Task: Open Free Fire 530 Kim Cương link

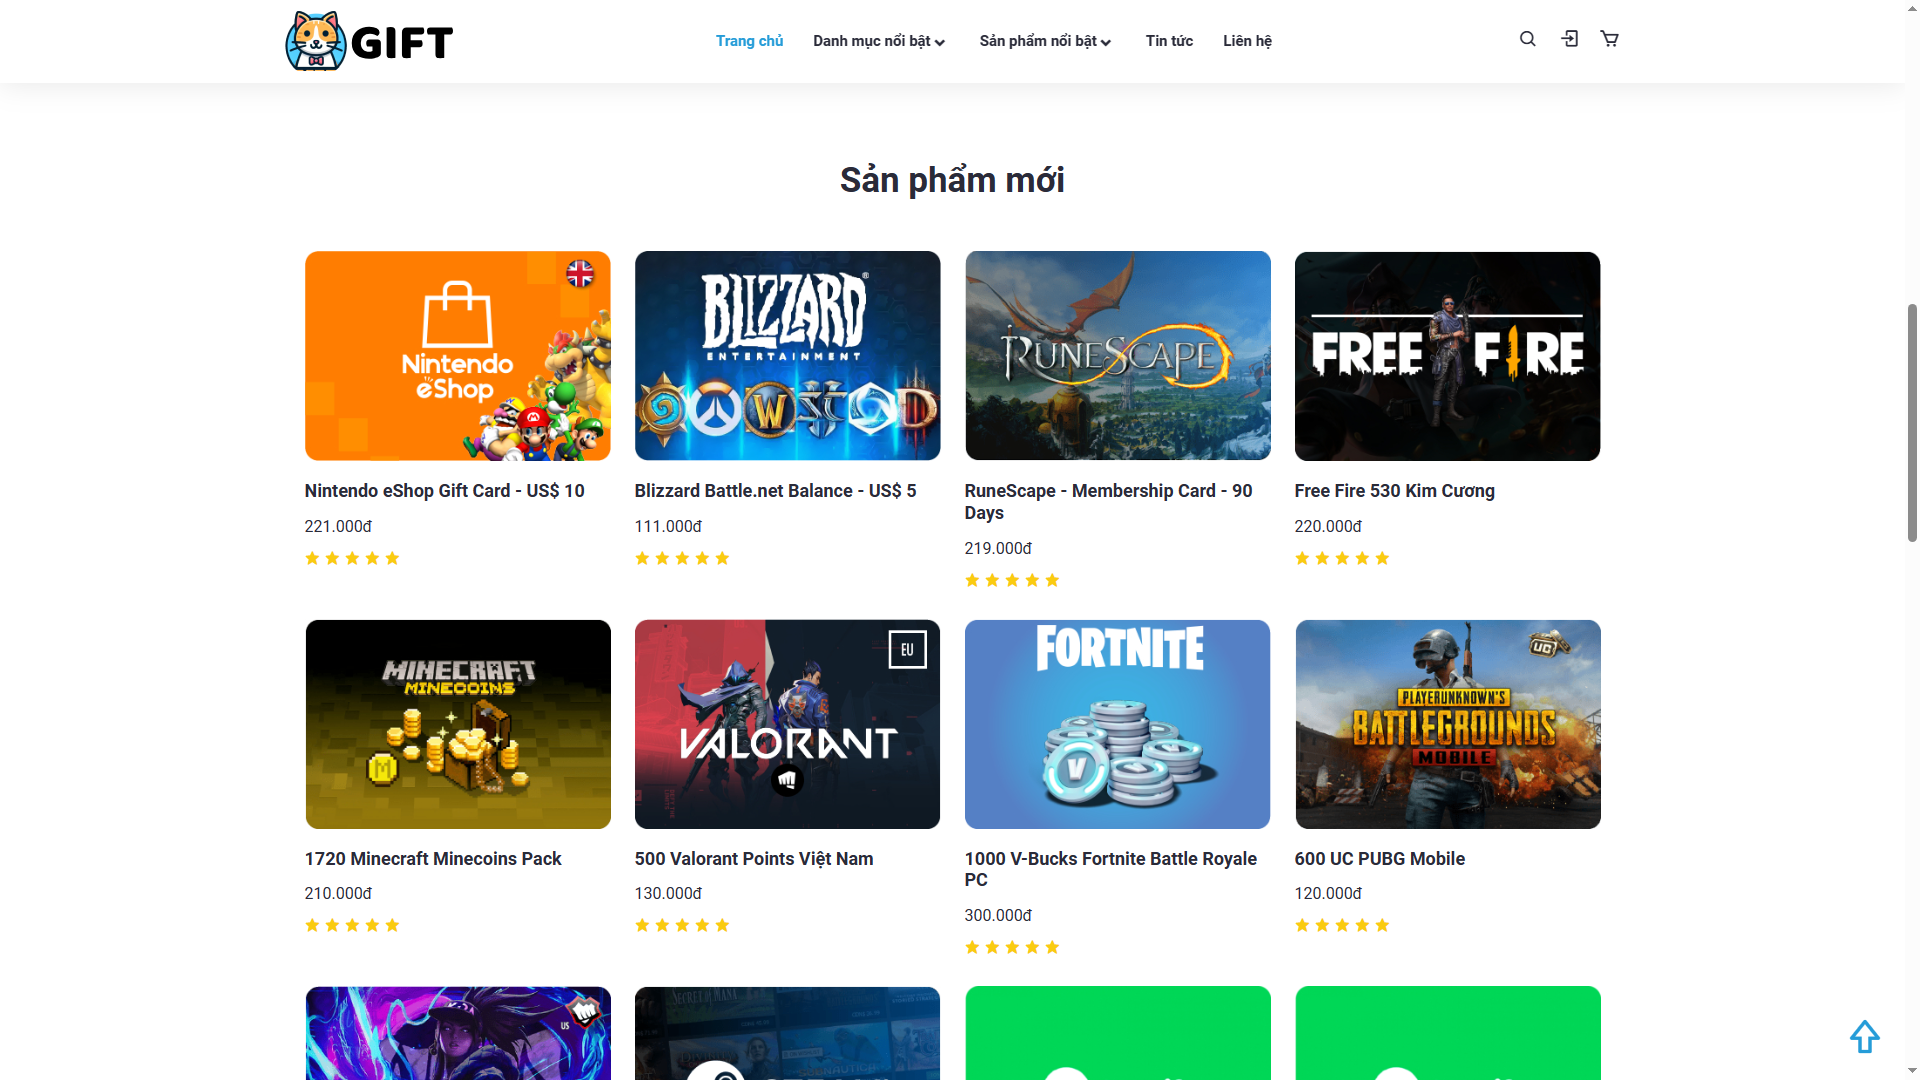Action: pos(1394,491)
